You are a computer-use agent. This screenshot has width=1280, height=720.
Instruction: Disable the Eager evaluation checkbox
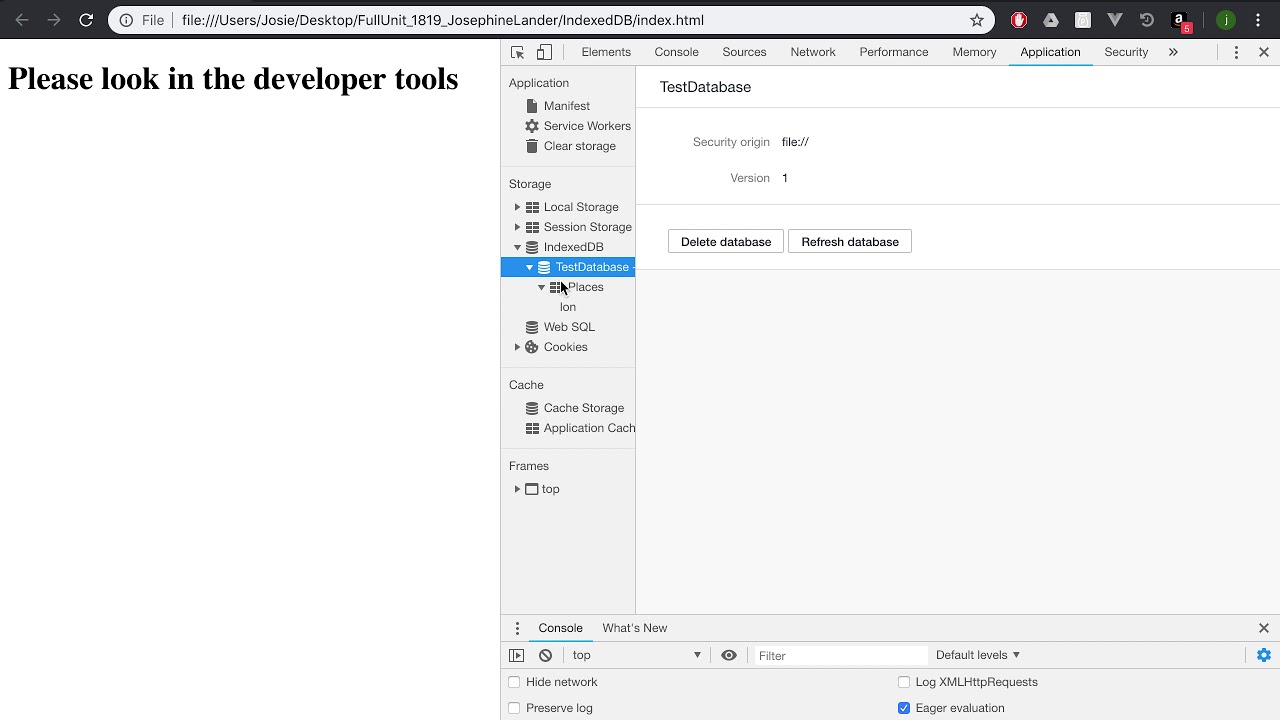(x=904, y=708)
